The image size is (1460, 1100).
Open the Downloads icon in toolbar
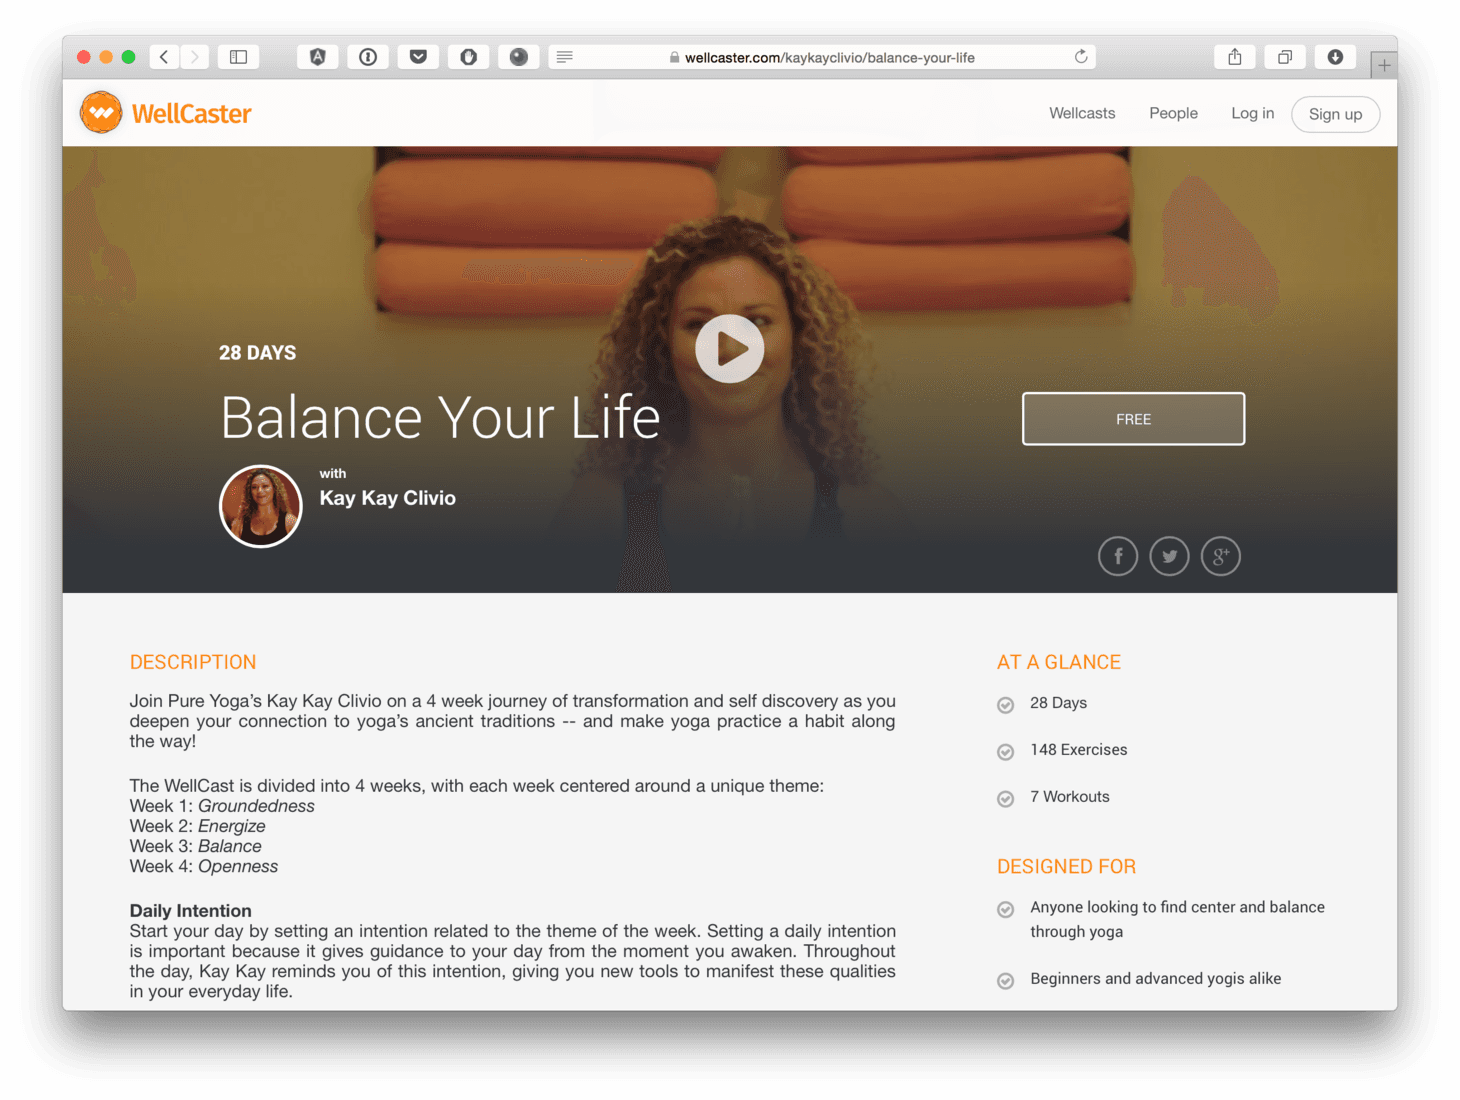click(1335, 57)
